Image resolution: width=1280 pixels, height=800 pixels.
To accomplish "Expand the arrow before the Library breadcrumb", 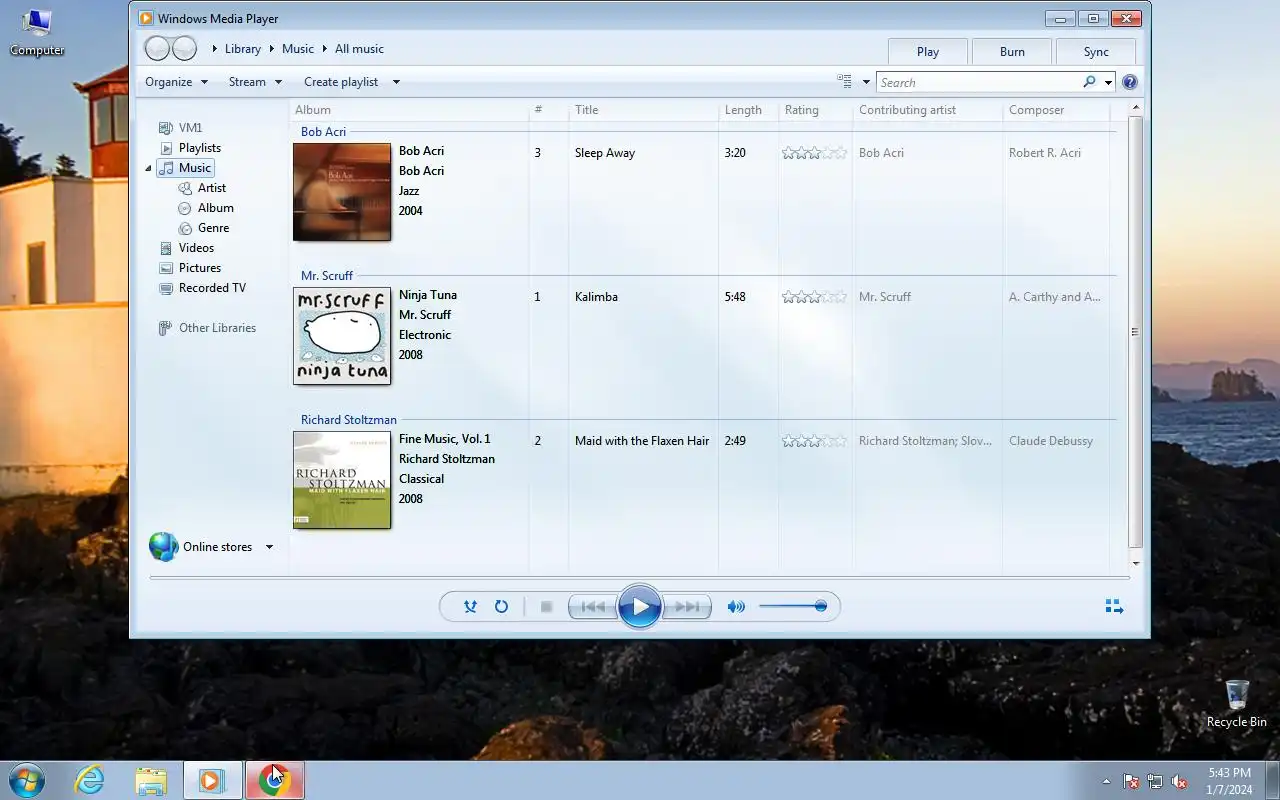I will point(214,49).
